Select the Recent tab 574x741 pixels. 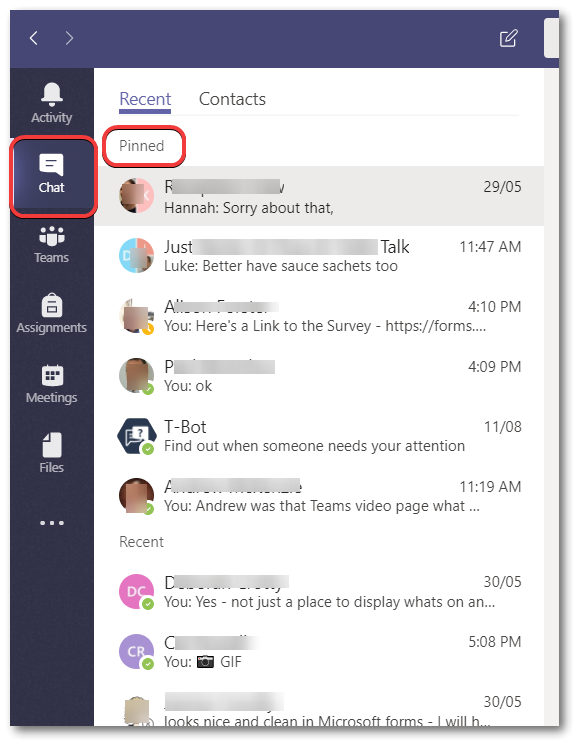145,99
